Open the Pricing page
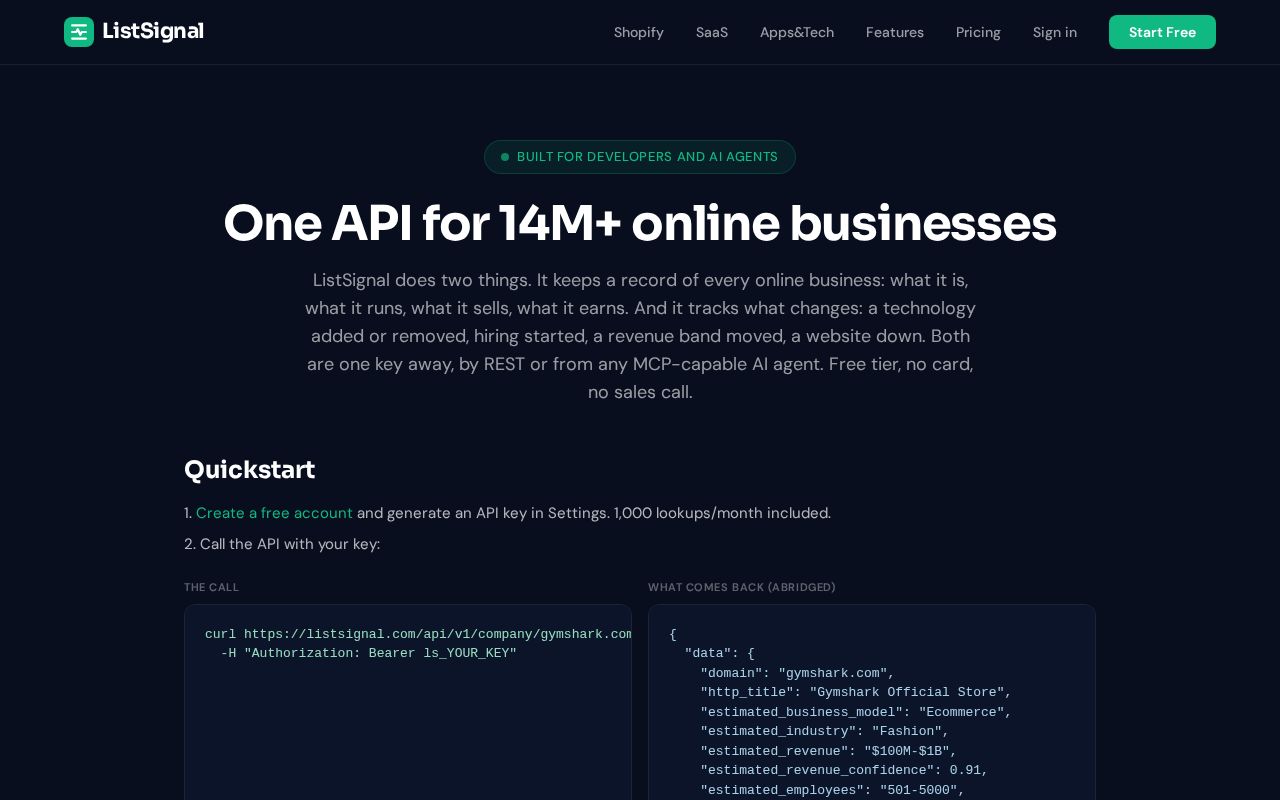This screenshot has height=800, width=1280. 978,32
